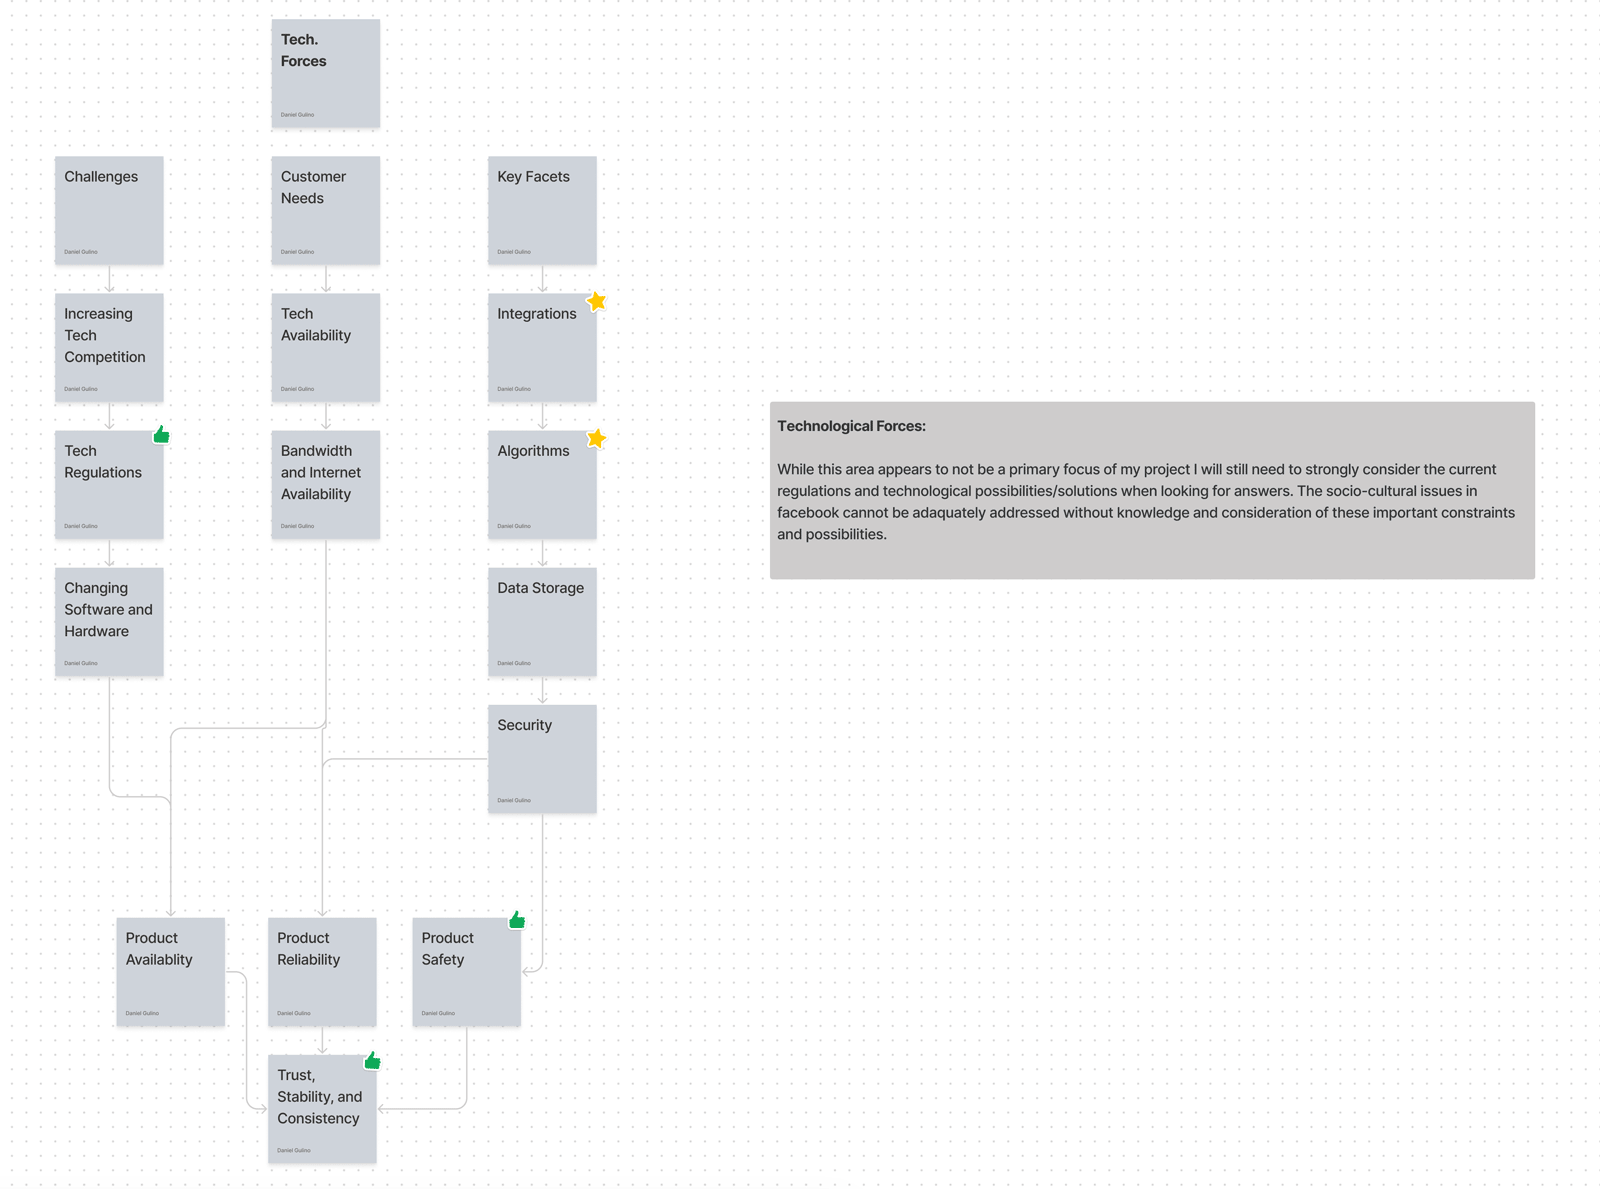The width and height of the screenshot is (1600, 1189).
Task: Click the 'Technological Forces:' heading text
Action: [852, 426]
